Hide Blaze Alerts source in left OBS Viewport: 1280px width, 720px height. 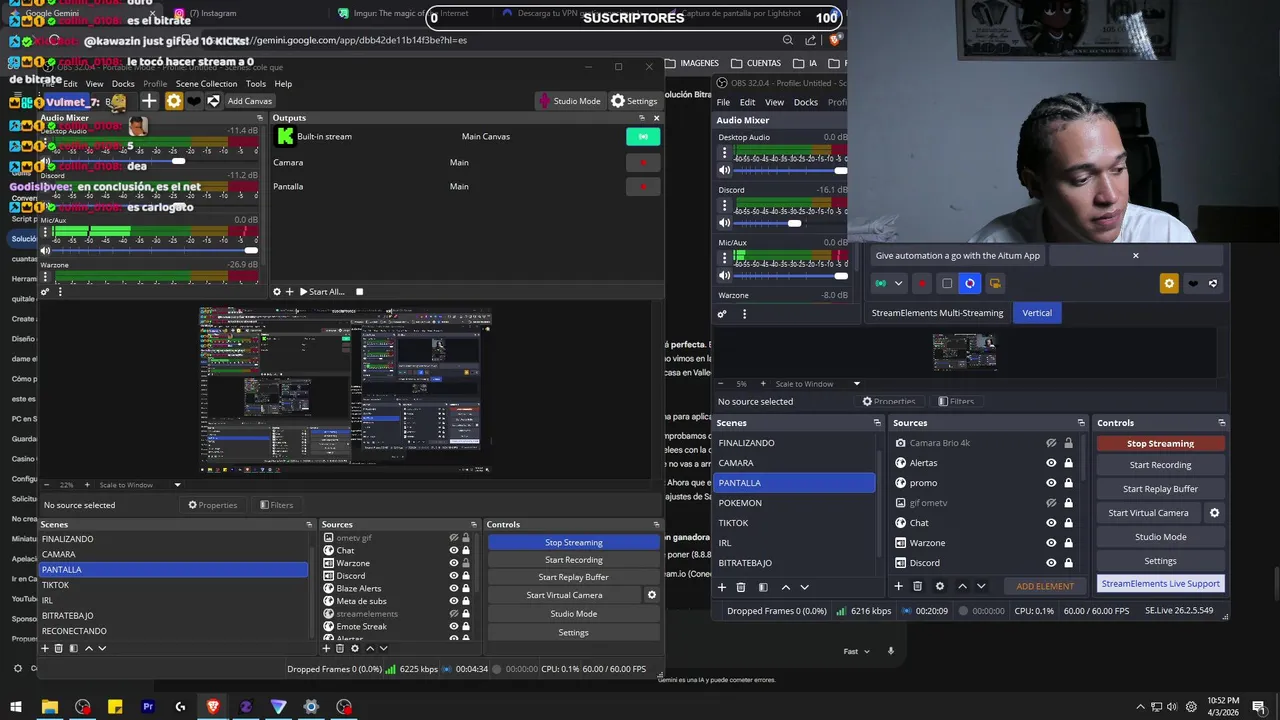(454, 588)
